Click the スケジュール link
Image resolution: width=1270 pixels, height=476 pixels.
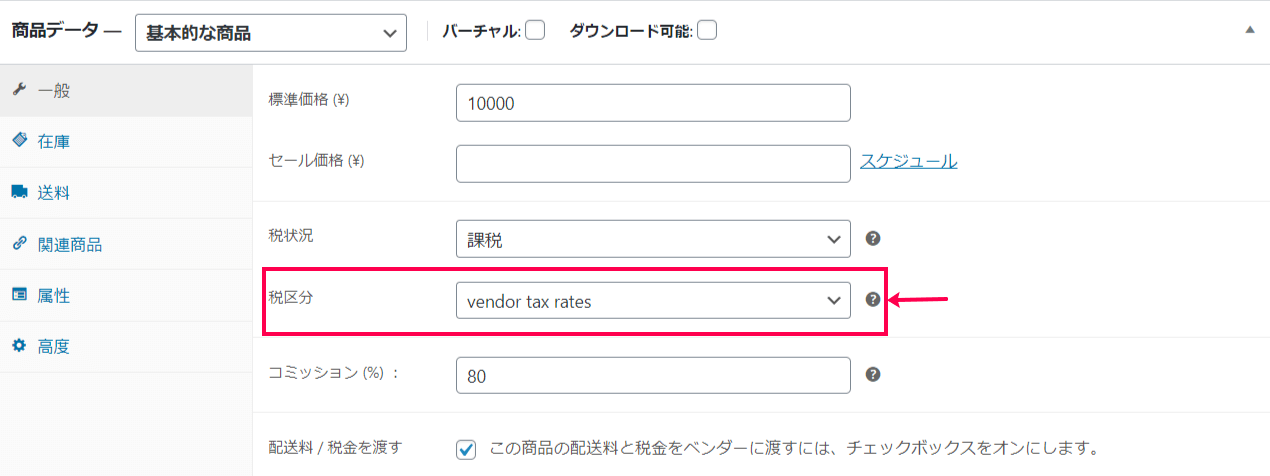tap(909, 161)
